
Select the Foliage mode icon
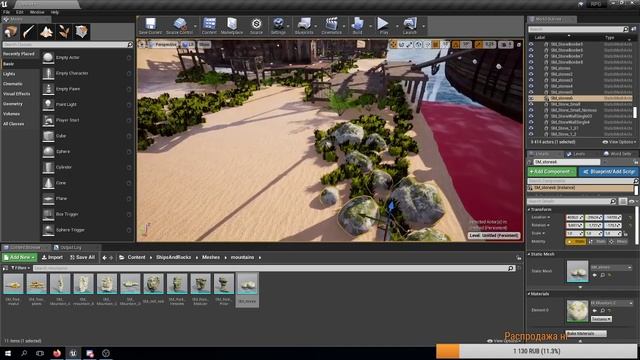click(64, 32)
